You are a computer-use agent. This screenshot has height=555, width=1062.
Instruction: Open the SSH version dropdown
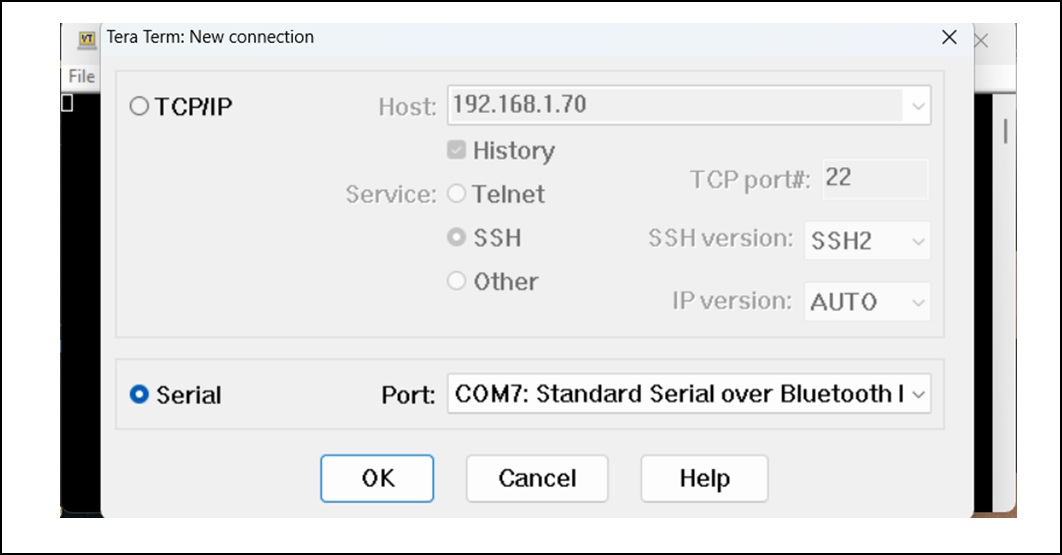866,241
